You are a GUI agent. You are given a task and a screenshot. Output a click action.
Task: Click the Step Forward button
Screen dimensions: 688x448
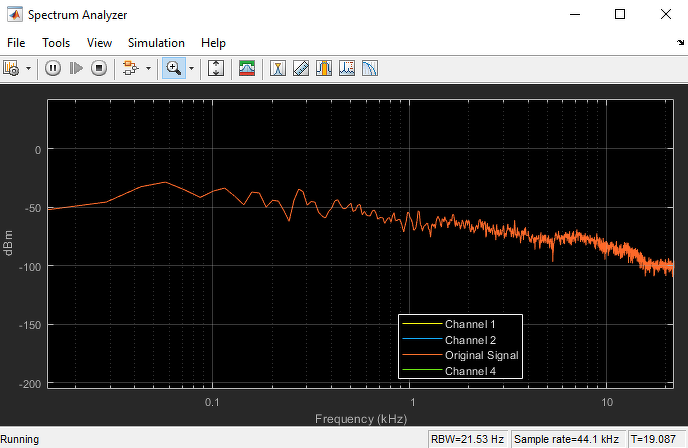pyautogui.click(x=76, y=68)
